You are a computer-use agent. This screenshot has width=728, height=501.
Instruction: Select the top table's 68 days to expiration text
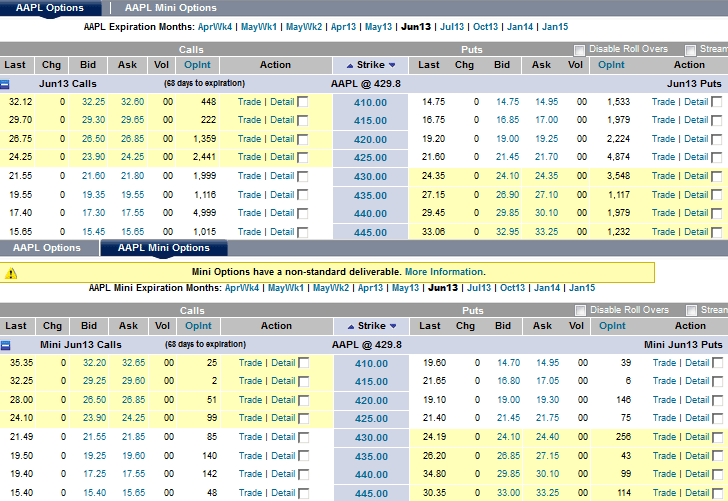pyautogui.click(x=204, y=83)
